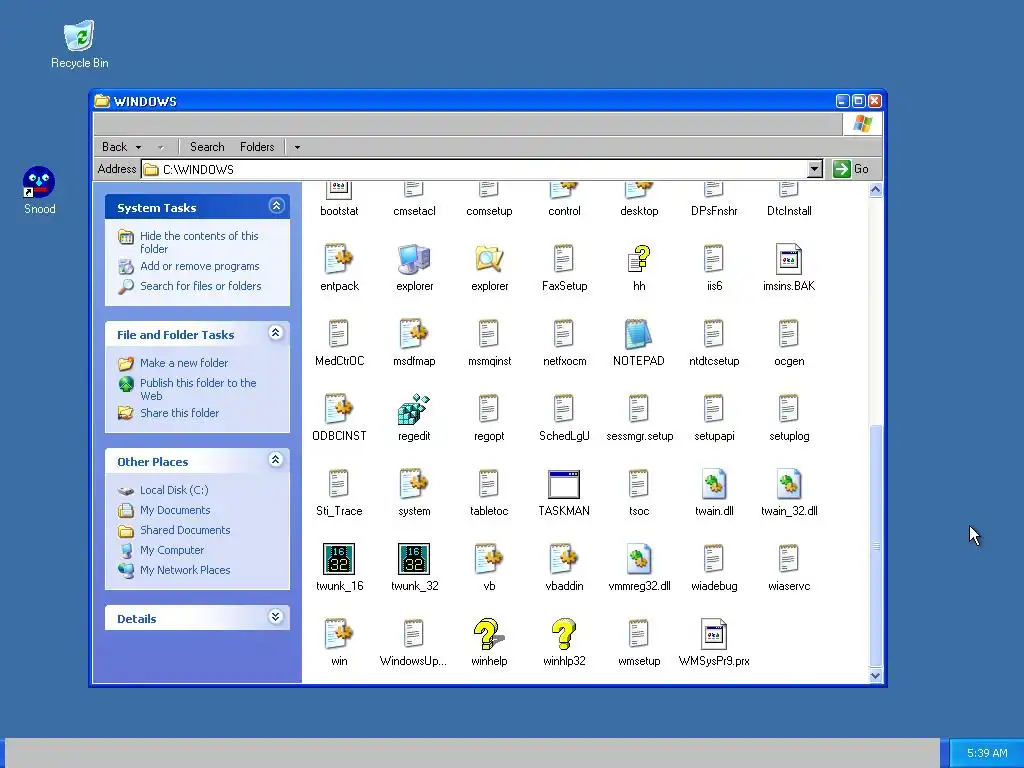Open the Search toolbar button

click(207, 147)
